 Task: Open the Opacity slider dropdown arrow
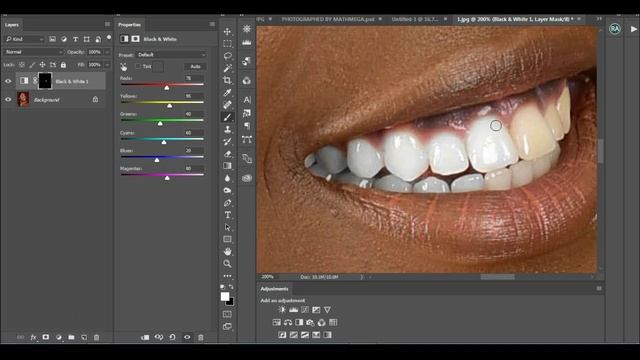(107, 52)
